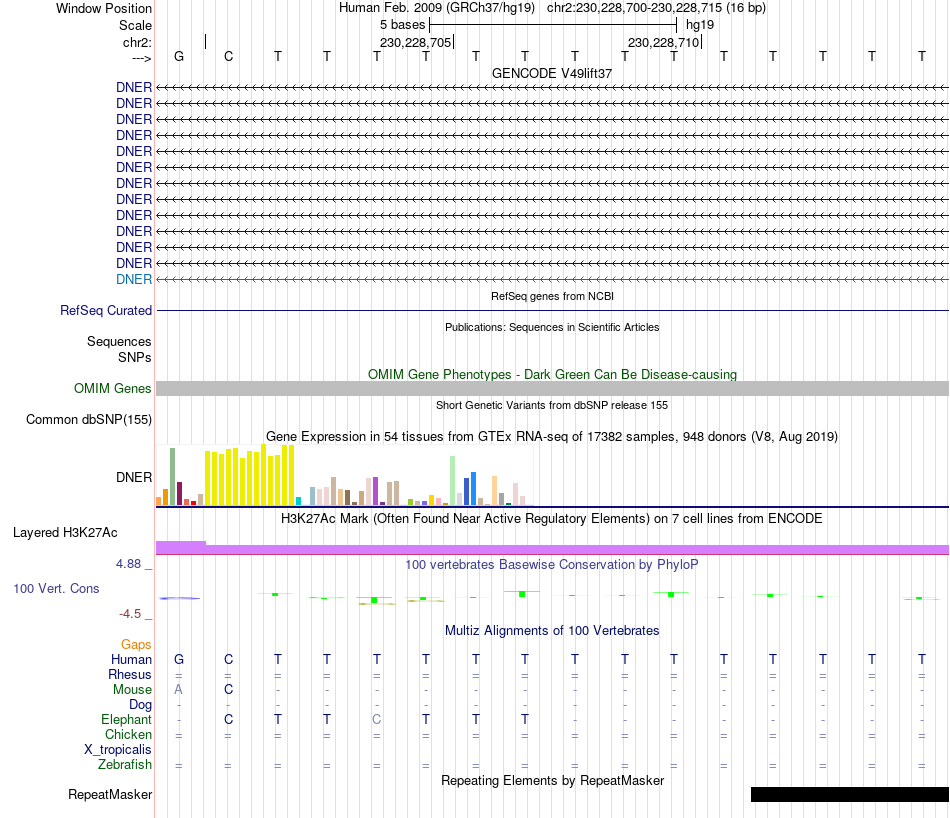Open the RefSeq Curated track label
Screen dimensions: 950x818
(106, 310)
